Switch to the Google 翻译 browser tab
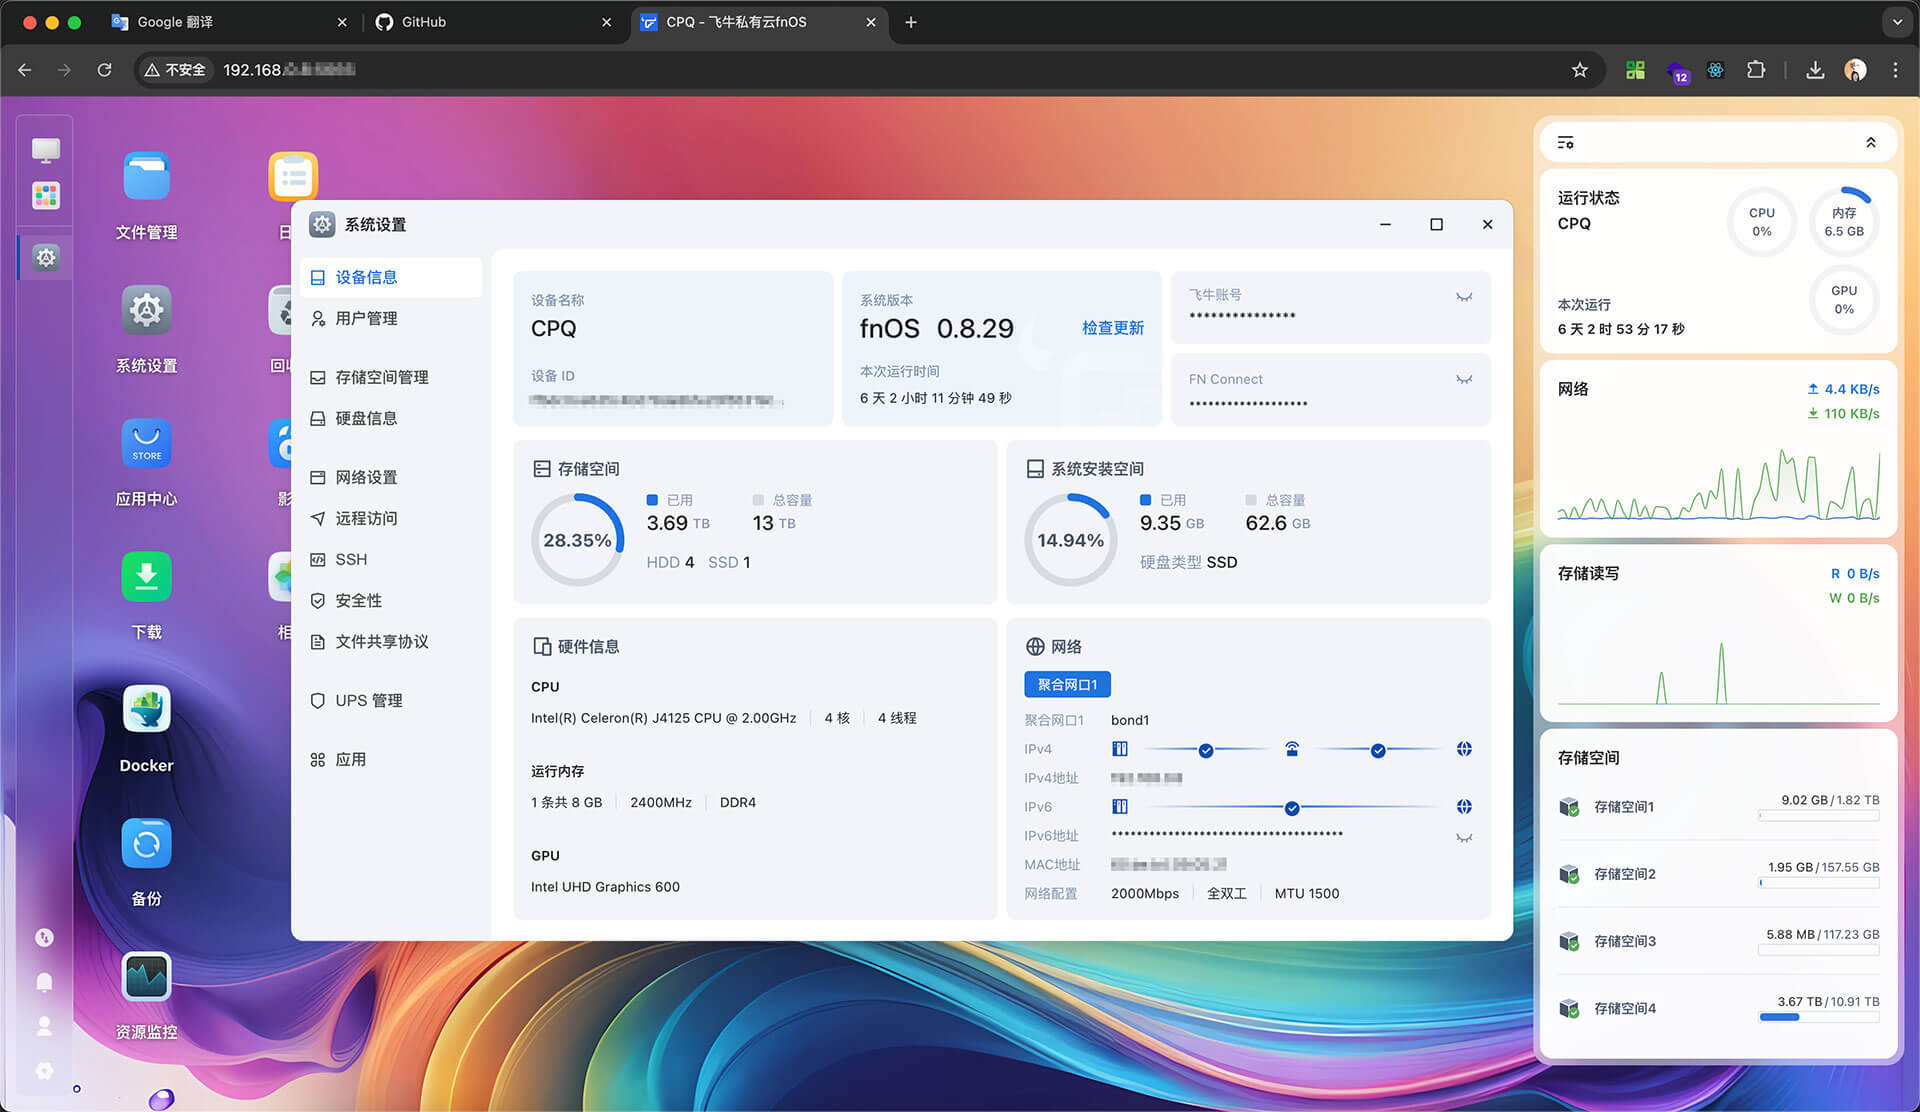This screenshot has width=1920, height=1112. pos(230,22)
